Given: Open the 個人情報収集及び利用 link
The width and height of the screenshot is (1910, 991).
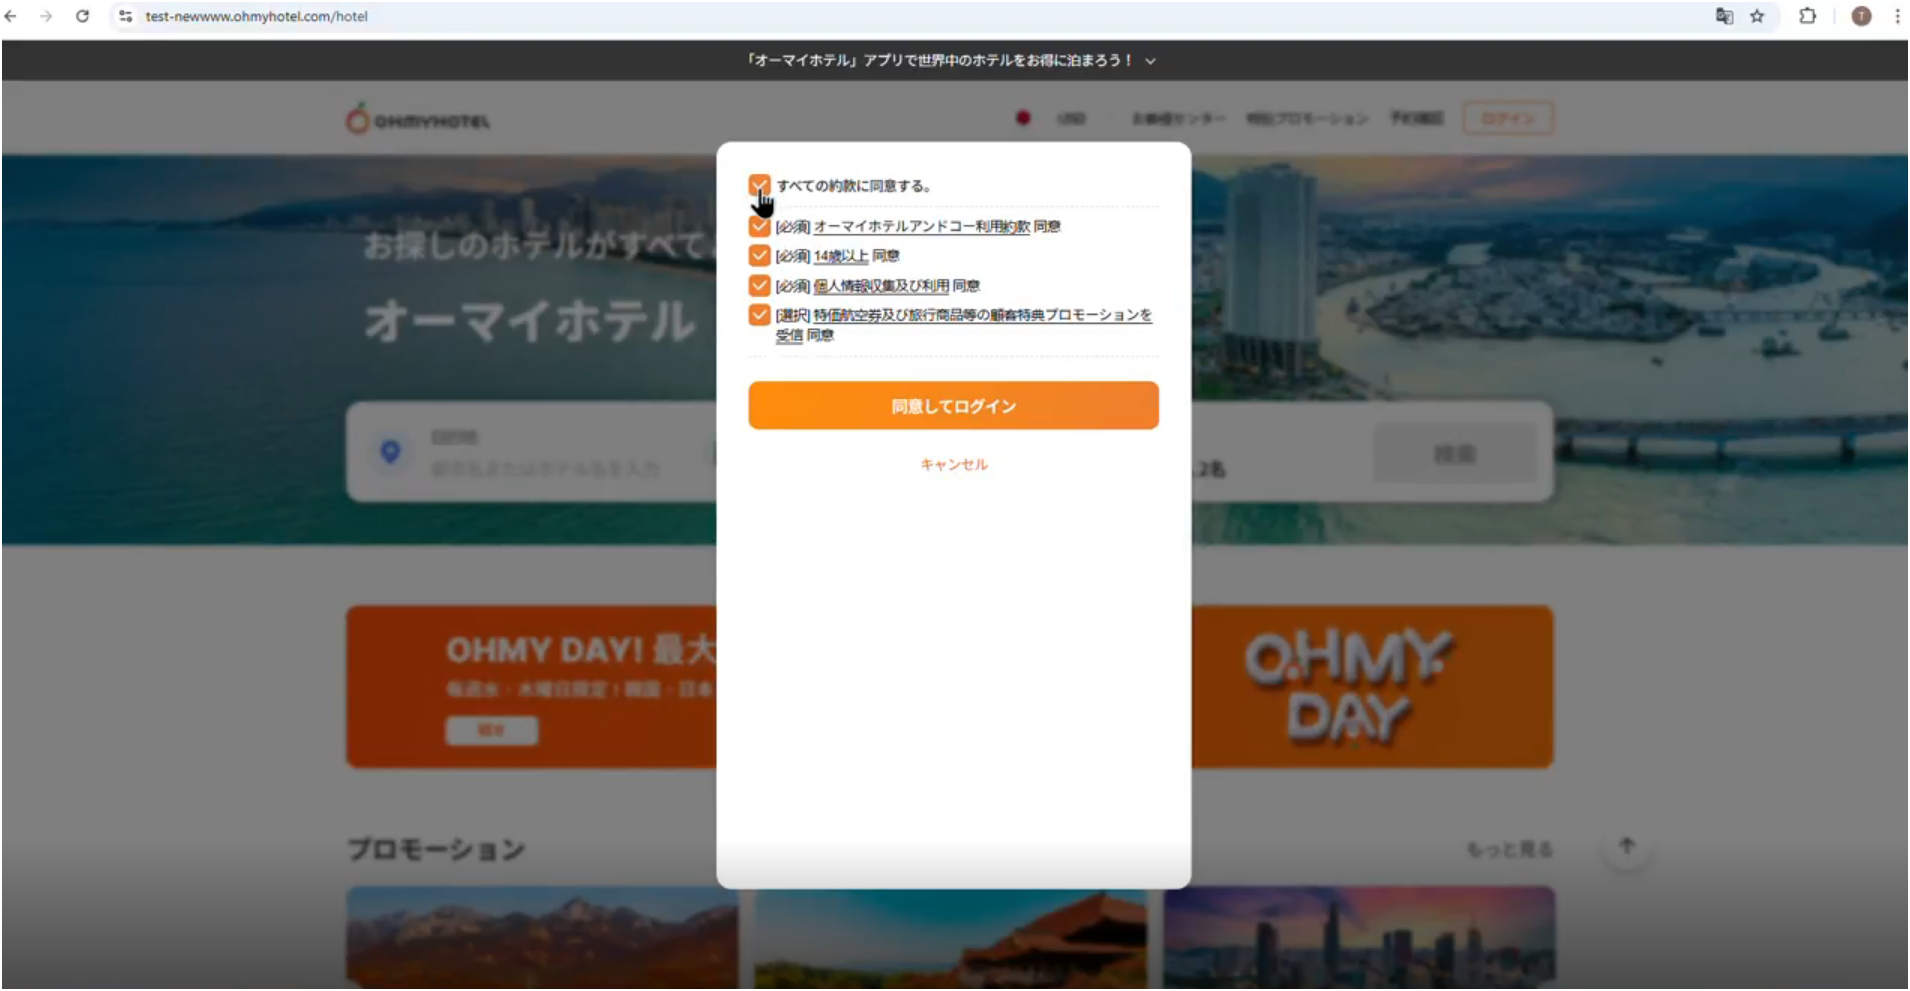Looking at the screenshot, I should click(881, 286).
